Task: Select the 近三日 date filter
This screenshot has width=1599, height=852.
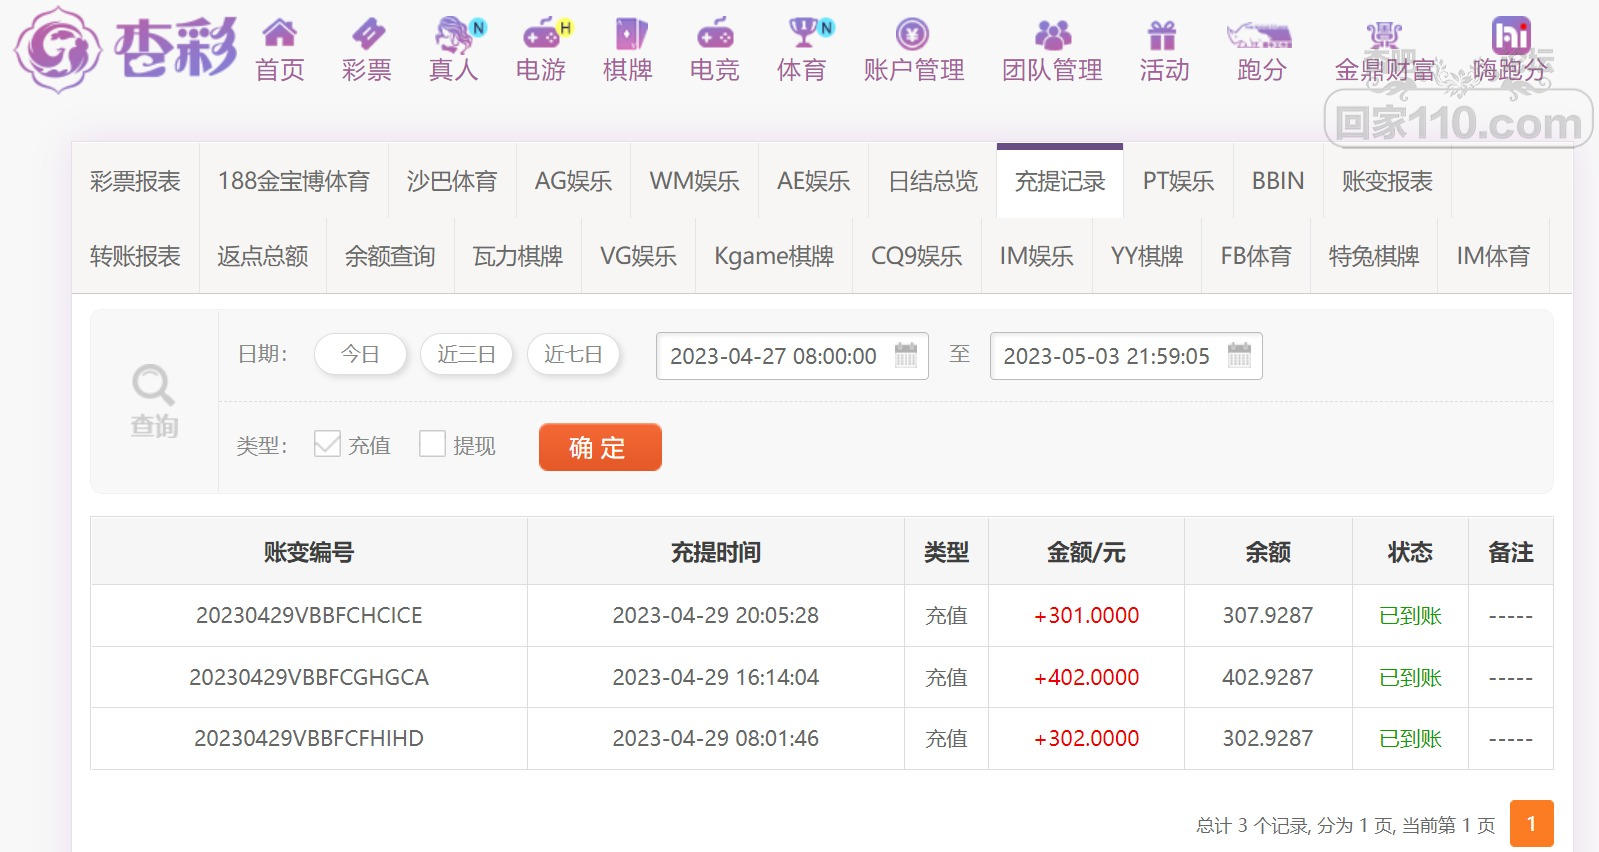Action: 467,354
